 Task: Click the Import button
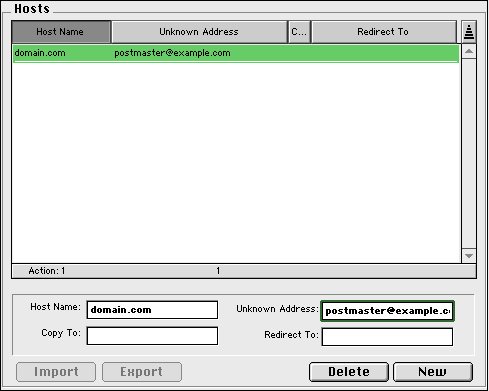[x=56, y=372]
